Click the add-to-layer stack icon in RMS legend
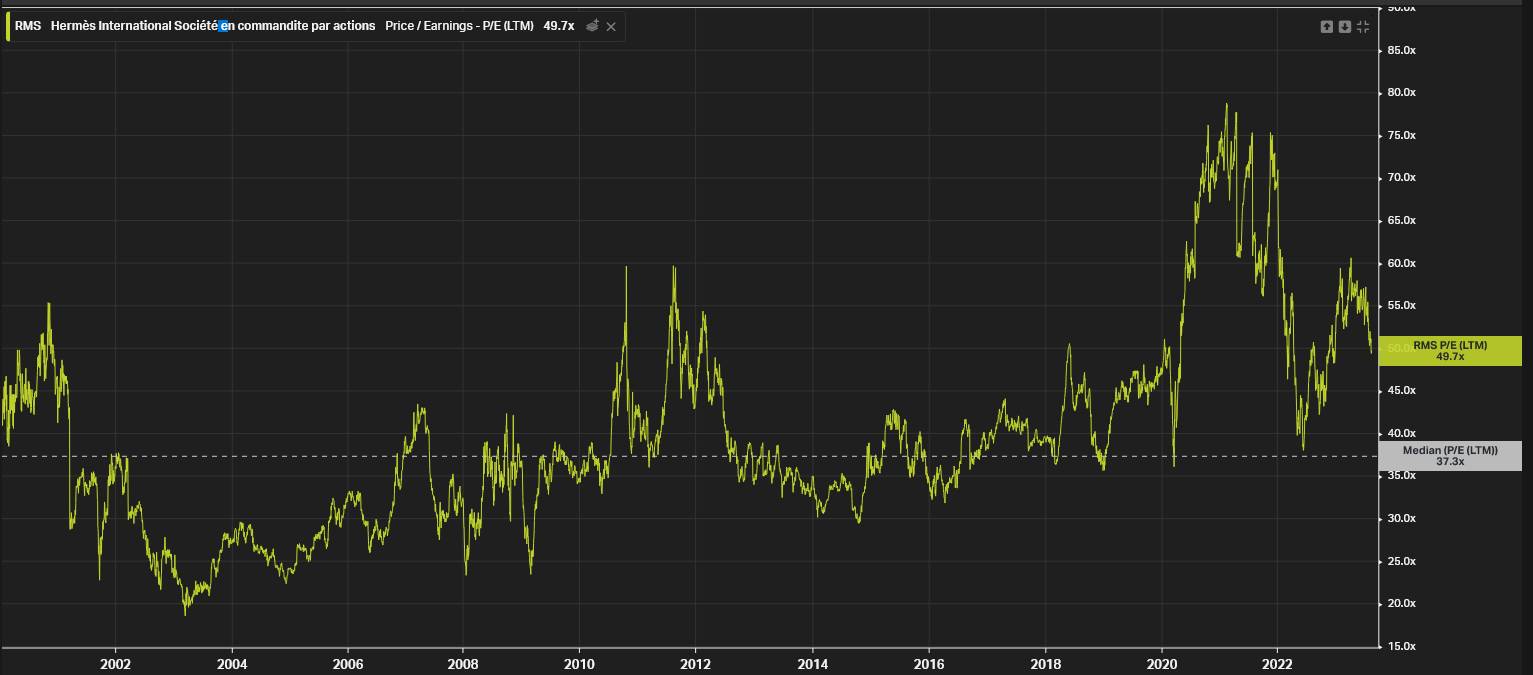The image size is (1533, 675). click(x=592, y=26)
